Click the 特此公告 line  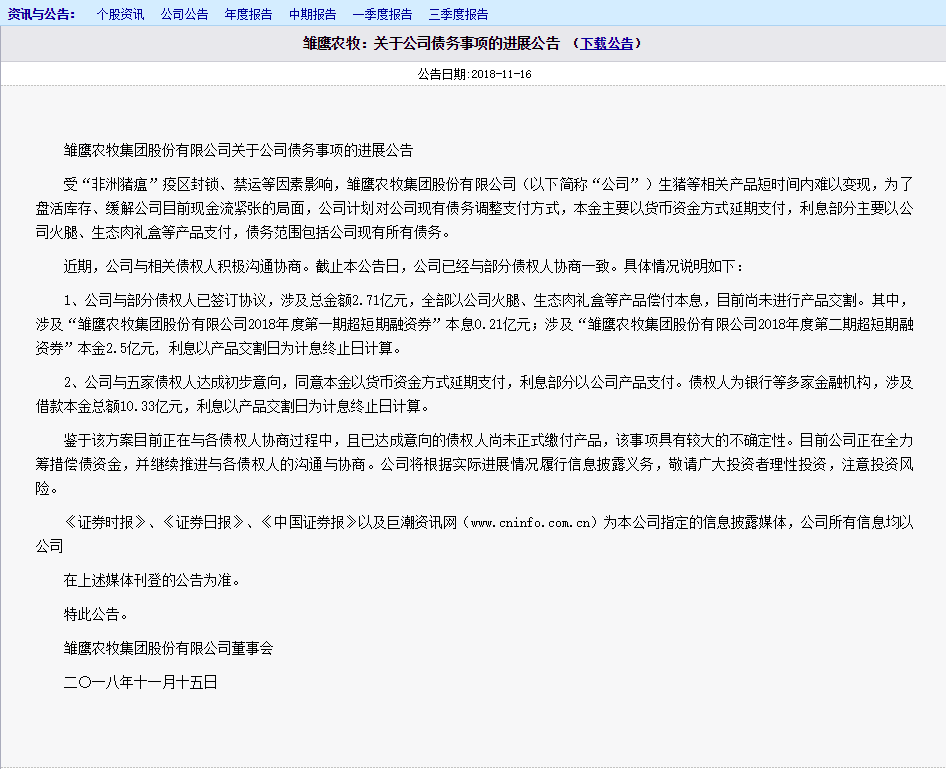click(x=95, y=614)
